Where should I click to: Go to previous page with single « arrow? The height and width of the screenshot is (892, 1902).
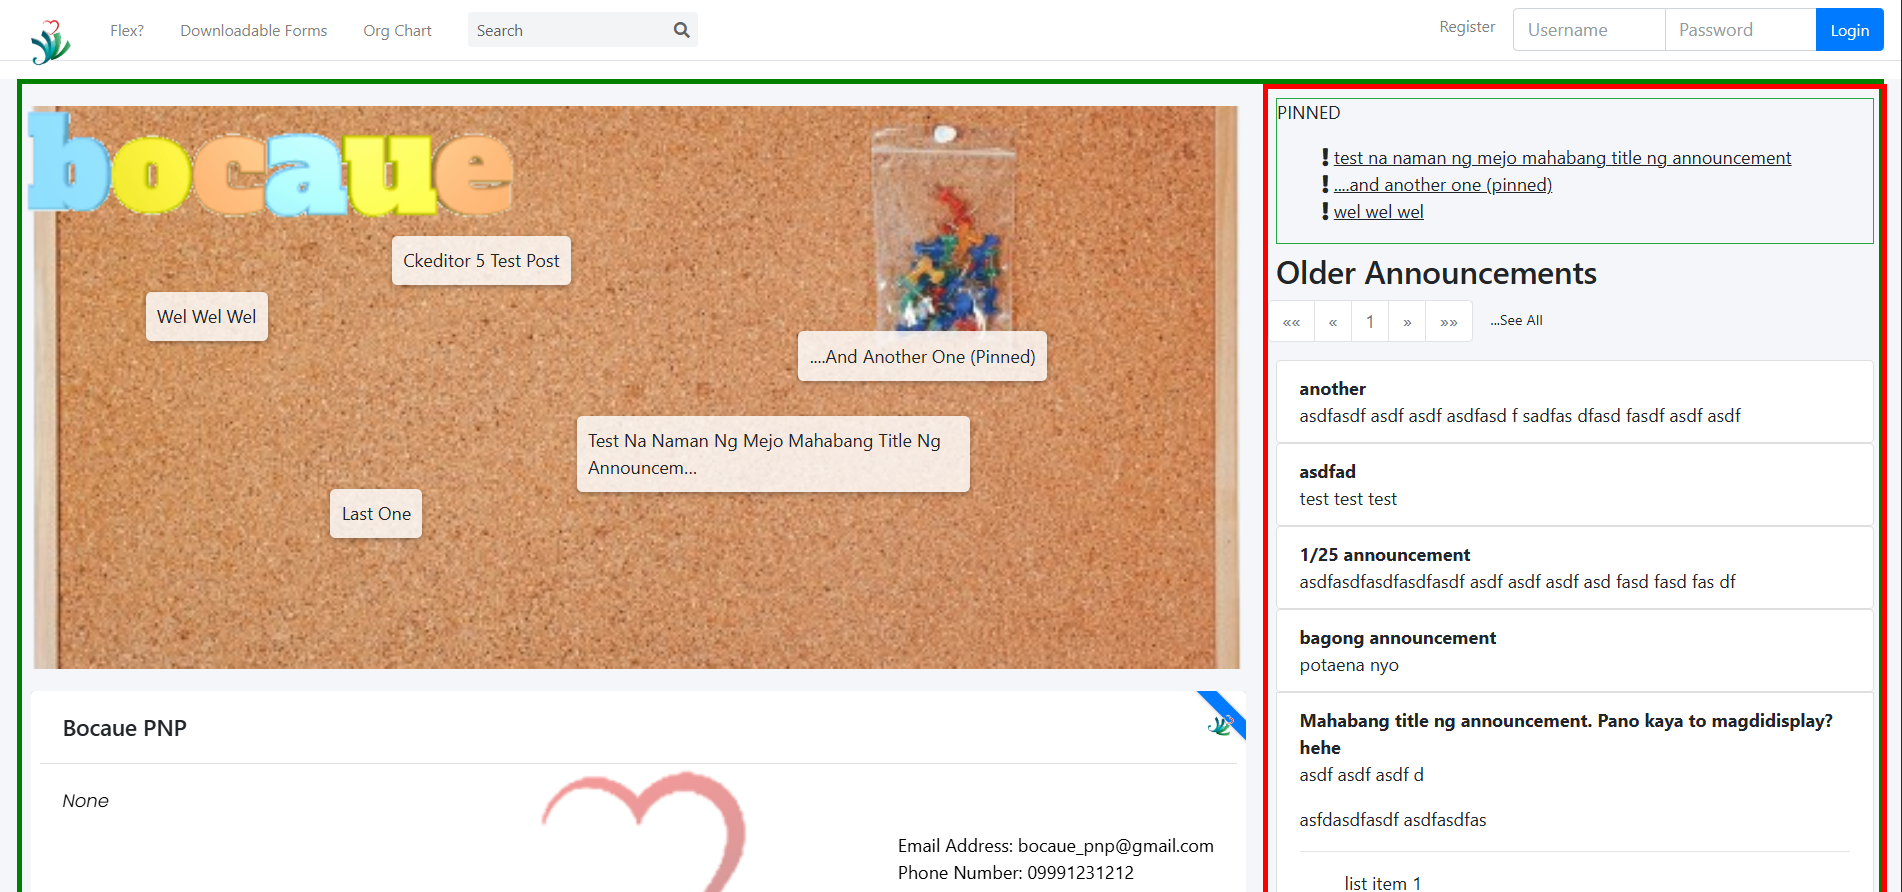click(x=1333, y=322)
